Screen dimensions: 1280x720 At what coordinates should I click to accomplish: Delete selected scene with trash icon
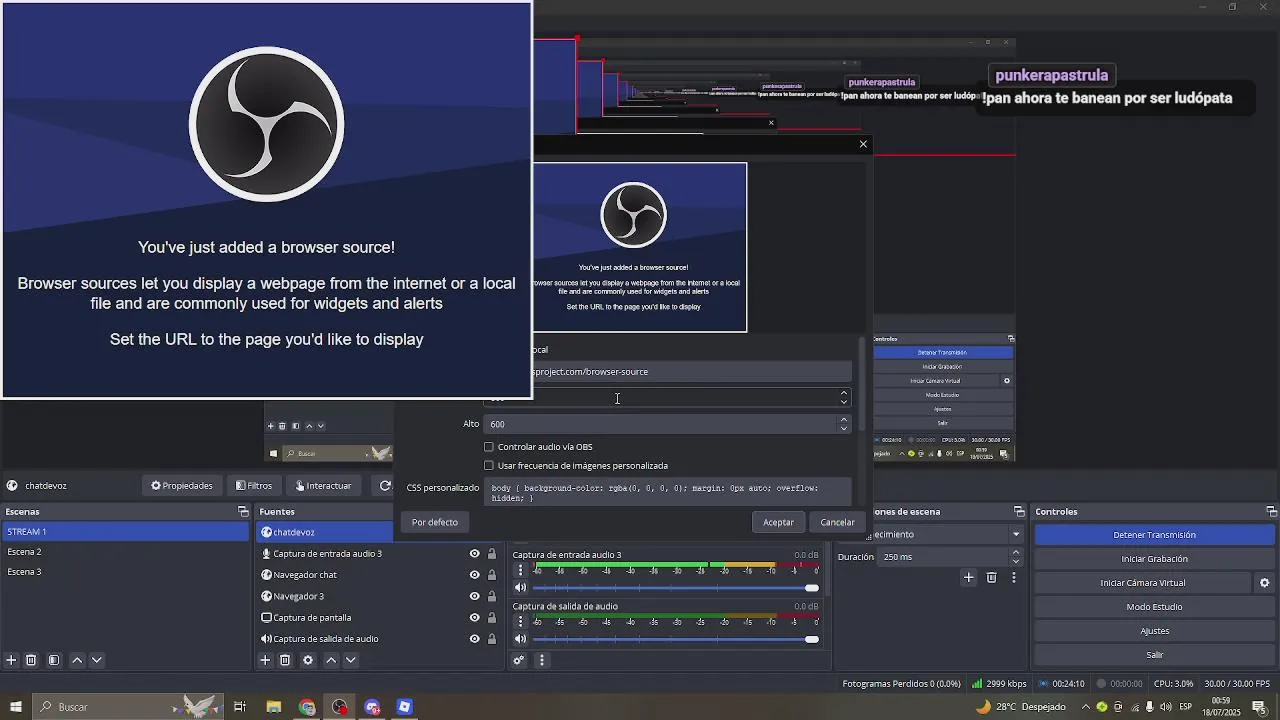click(31, 660)
